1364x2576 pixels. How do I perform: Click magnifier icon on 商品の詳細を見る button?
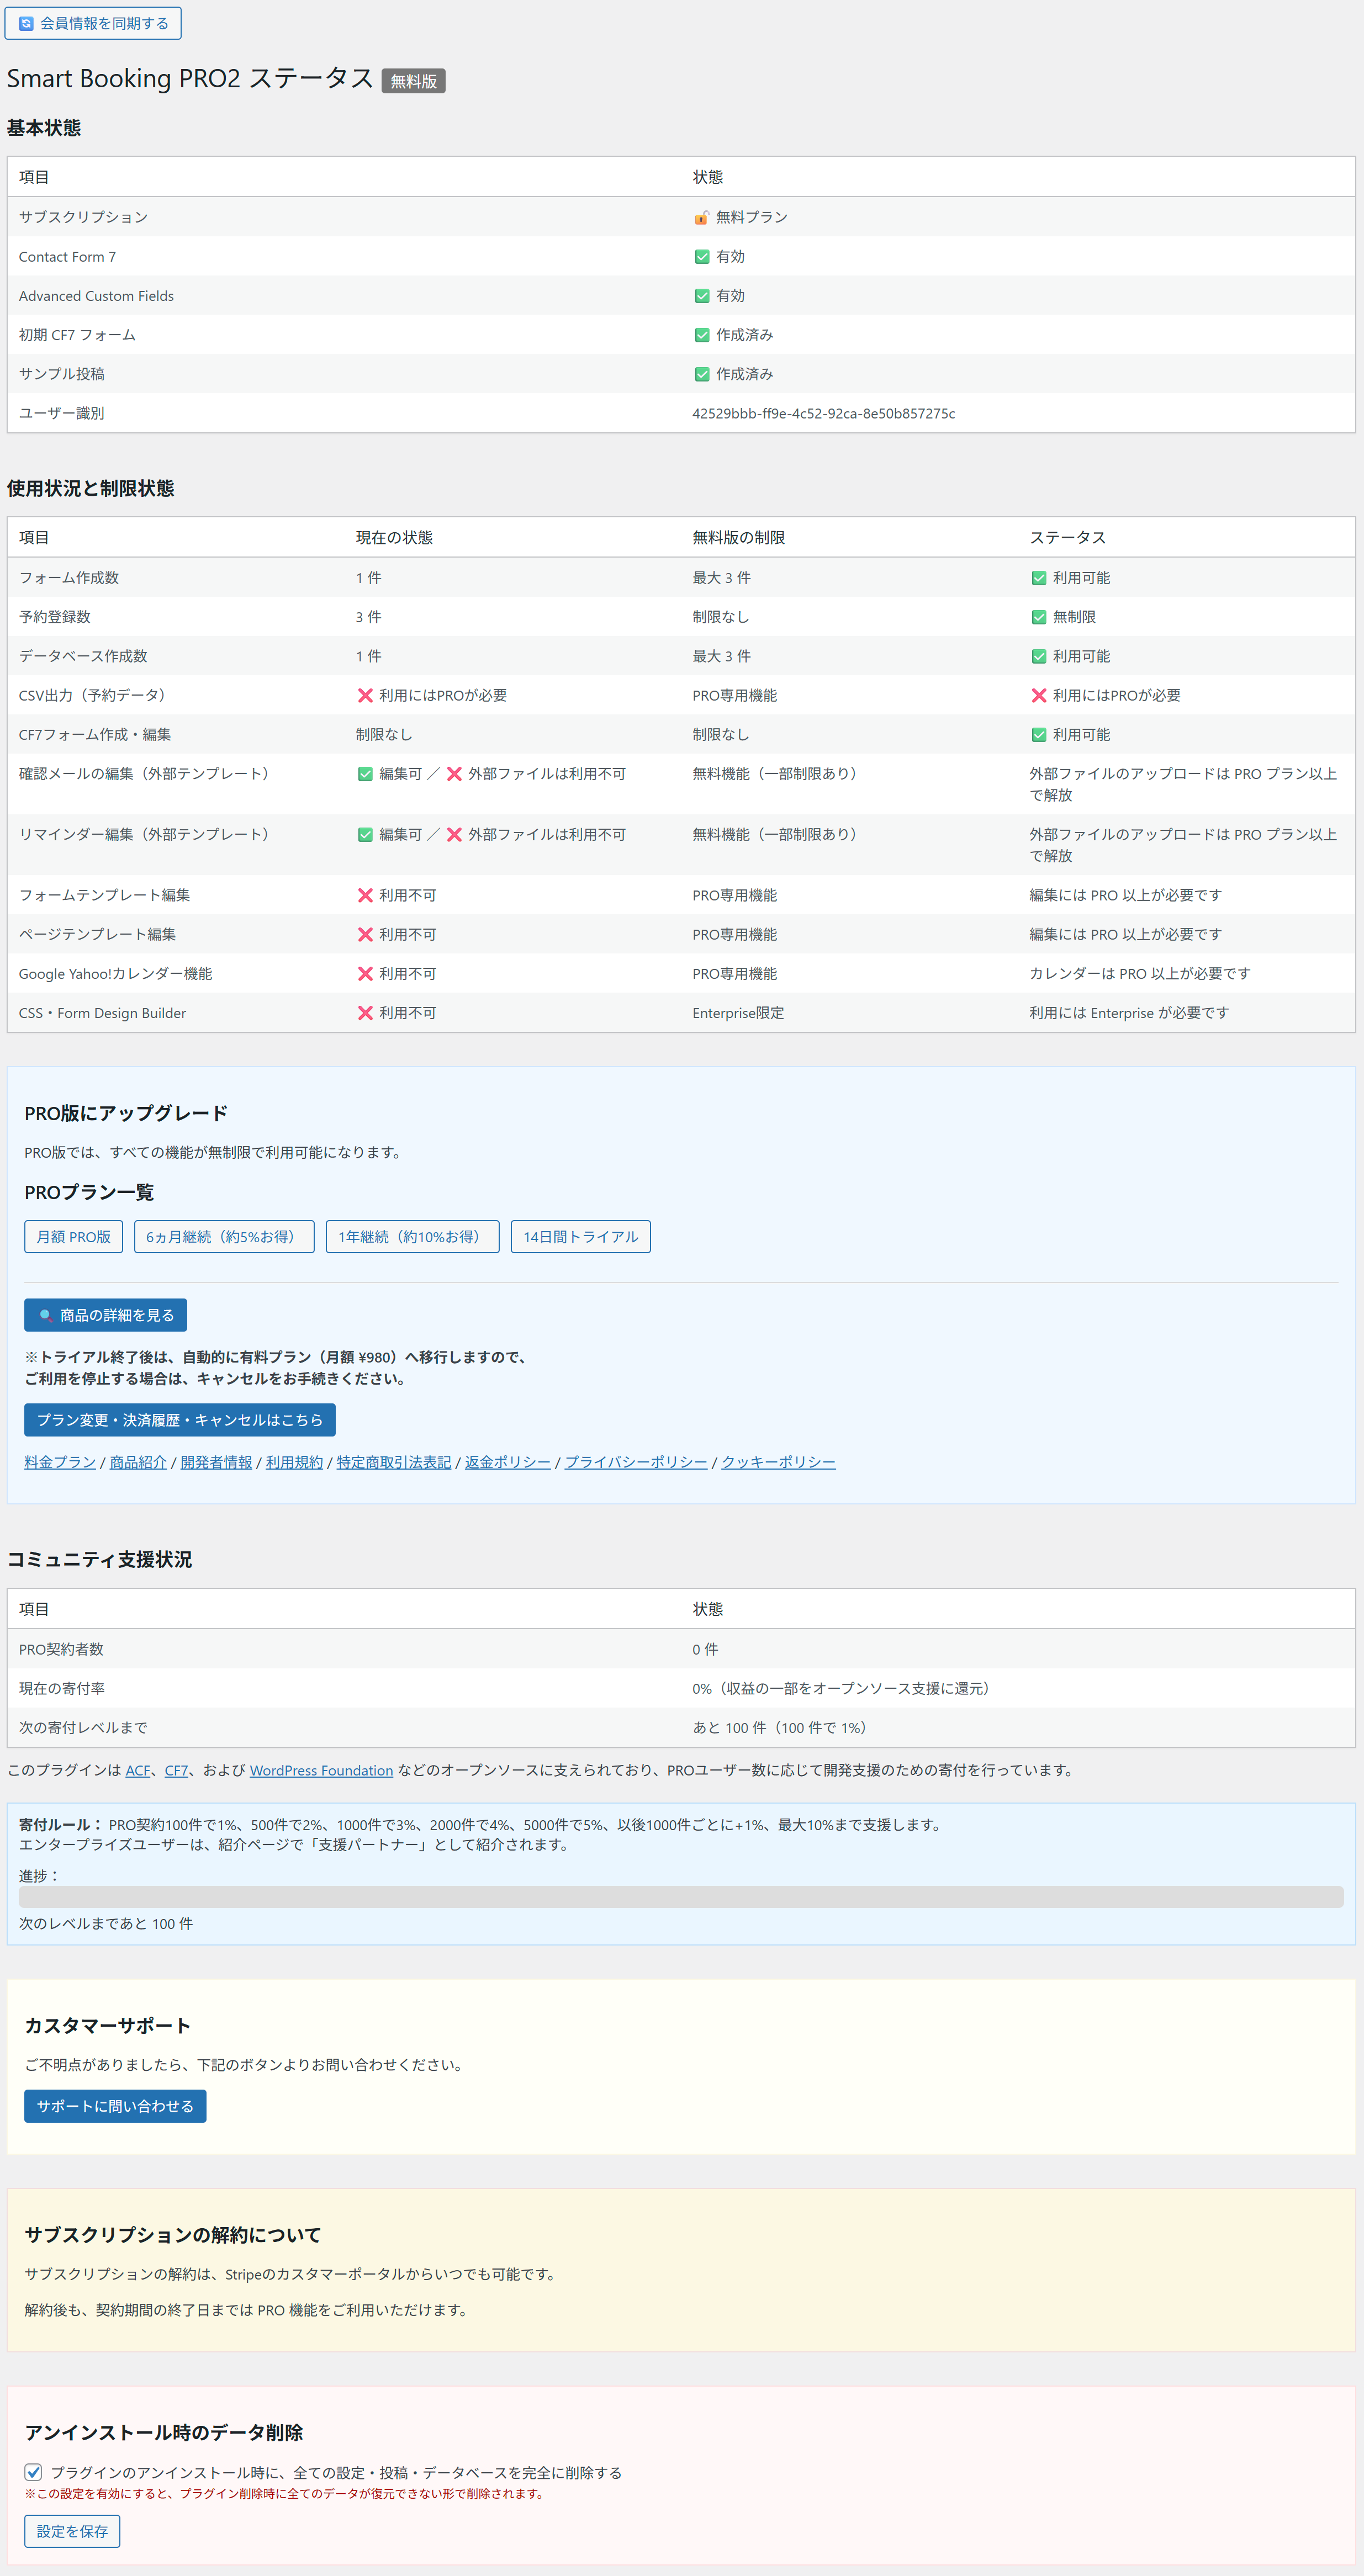[x=45, y=1315]
